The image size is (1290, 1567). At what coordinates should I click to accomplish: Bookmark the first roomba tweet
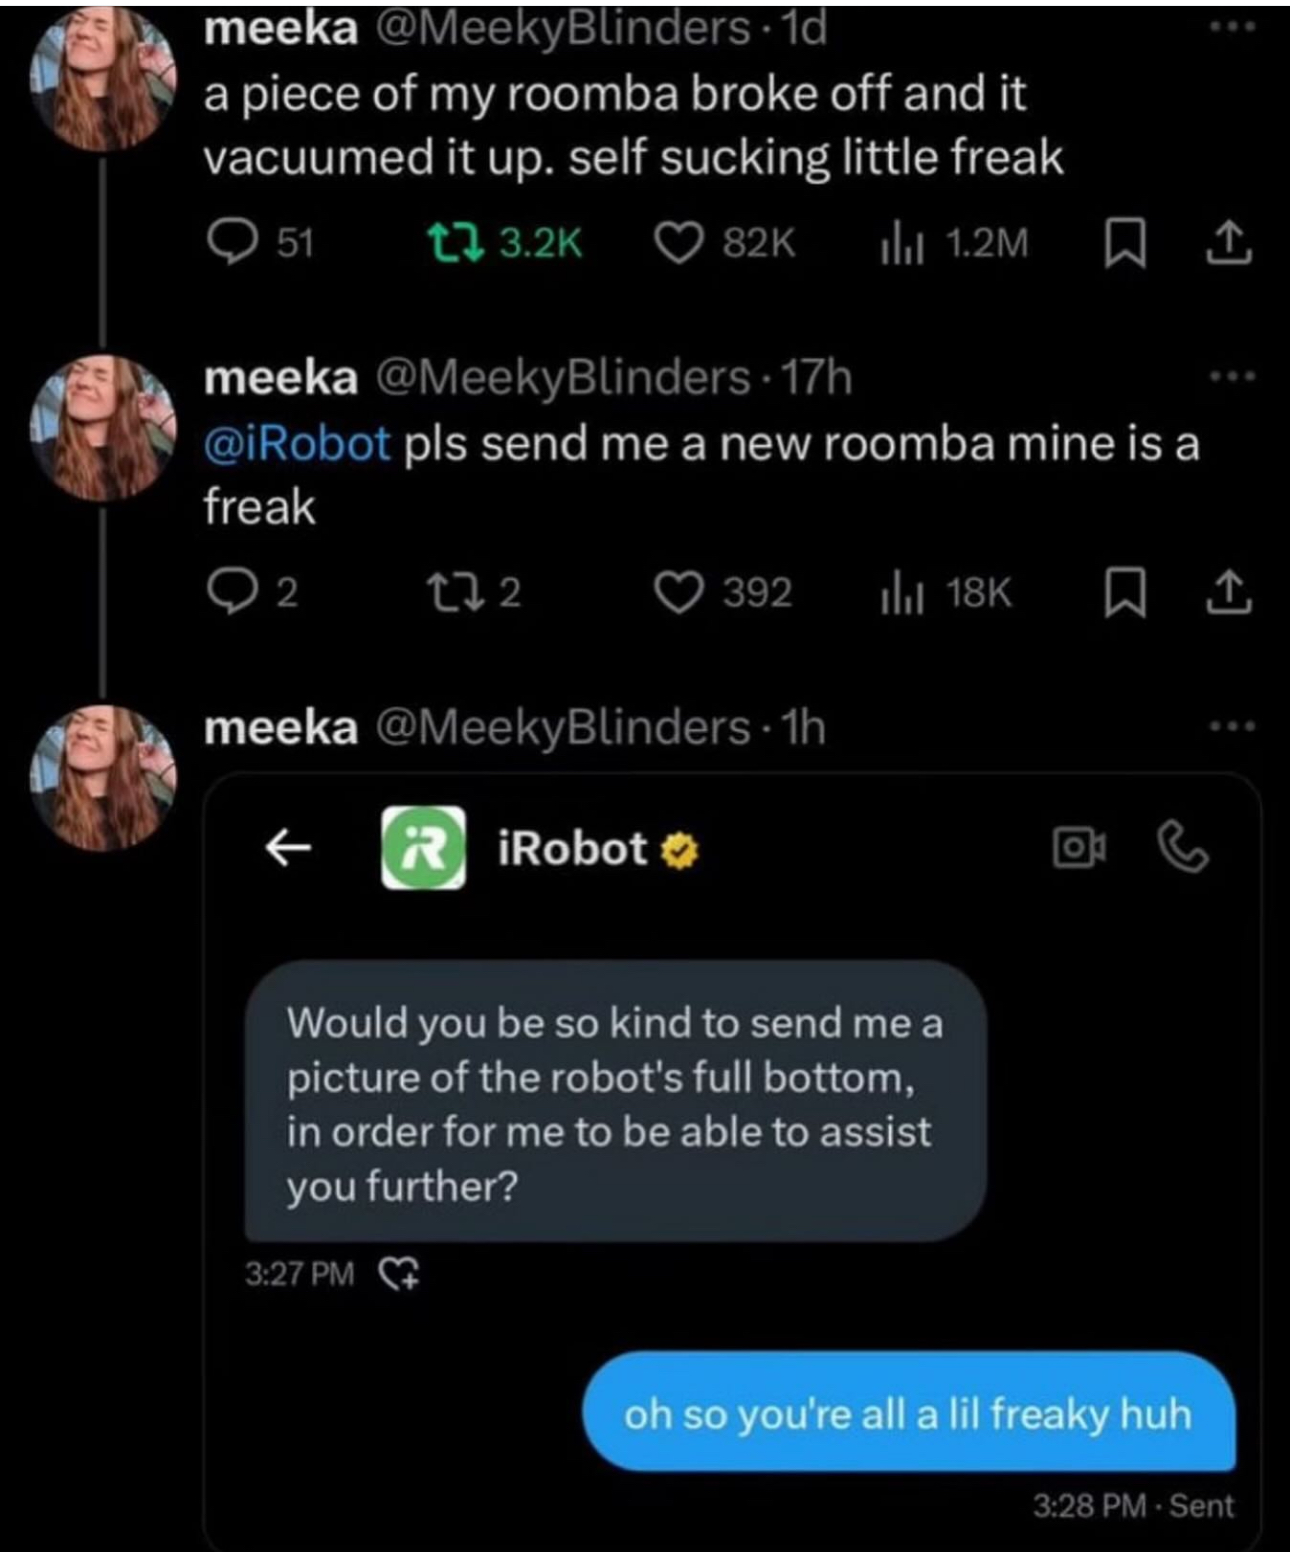(x=1124, y=244)
